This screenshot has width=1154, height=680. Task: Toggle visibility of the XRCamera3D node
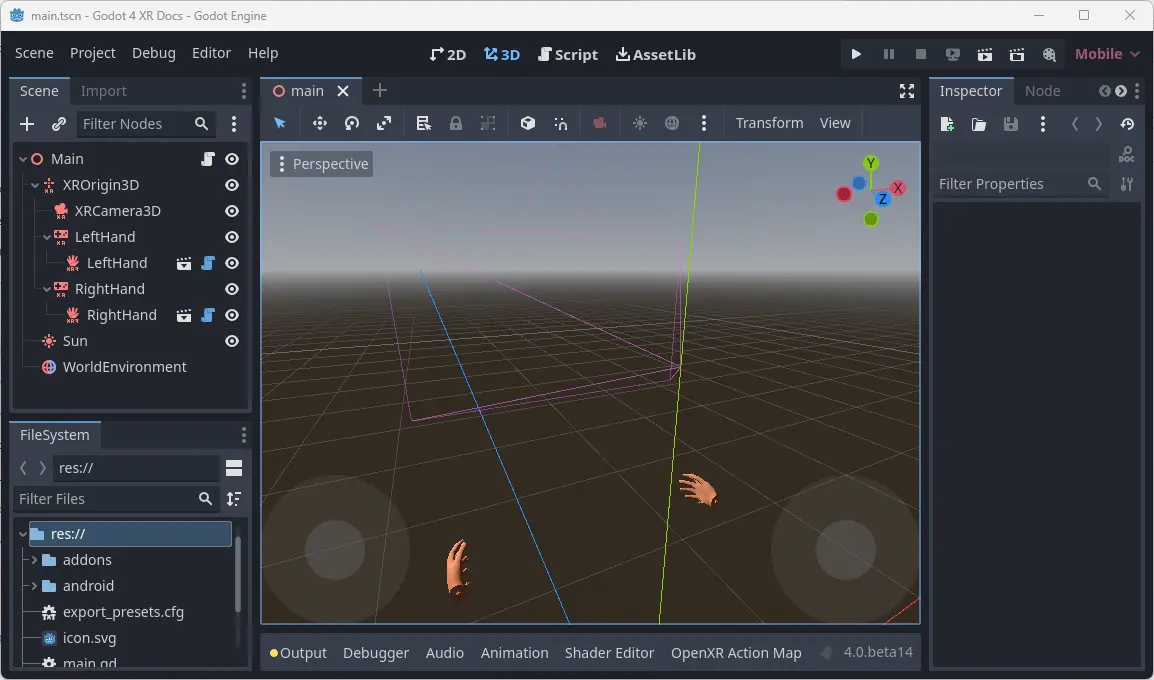point(231,211)
